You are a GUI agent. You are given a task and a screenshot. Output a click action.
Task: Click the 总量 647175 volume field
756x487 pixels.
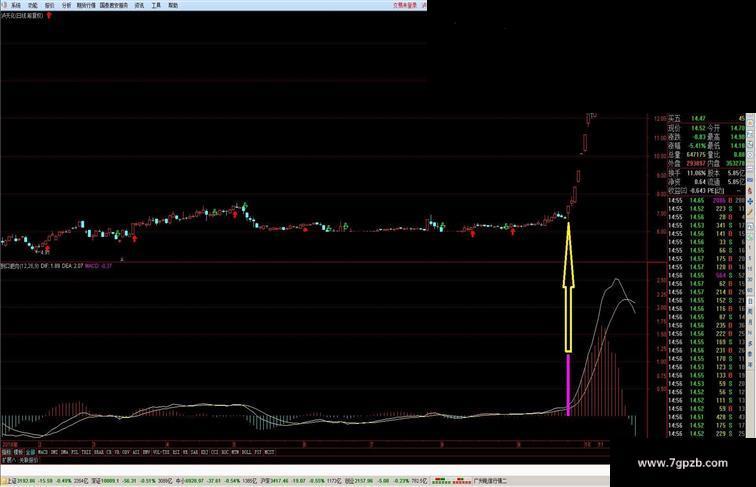click(x=687, y=155)
